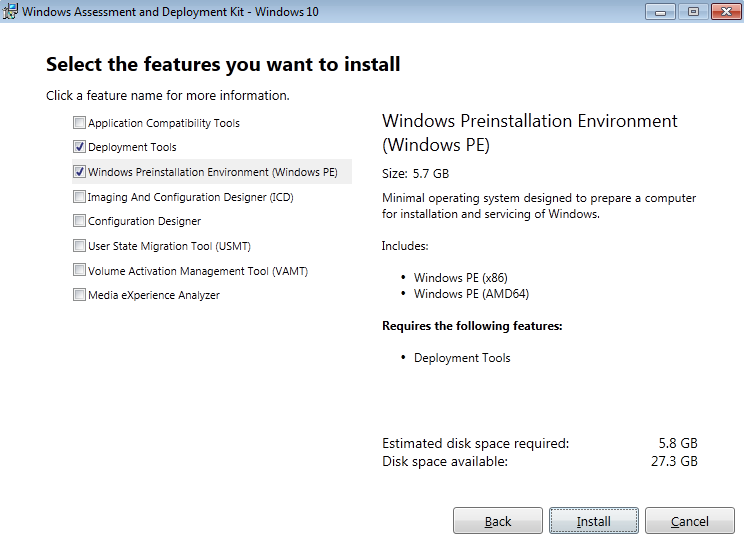Check the Configuration Designer checkbox
The width and height of the screenshot is (744, 543).
point(79,221)
